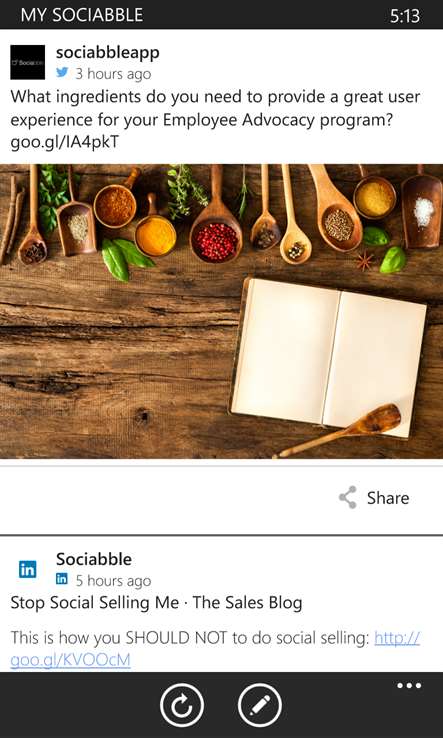Screen dimensions: 443x738
Task: Open the sociabbleapp username
Action: pos(108,53)
